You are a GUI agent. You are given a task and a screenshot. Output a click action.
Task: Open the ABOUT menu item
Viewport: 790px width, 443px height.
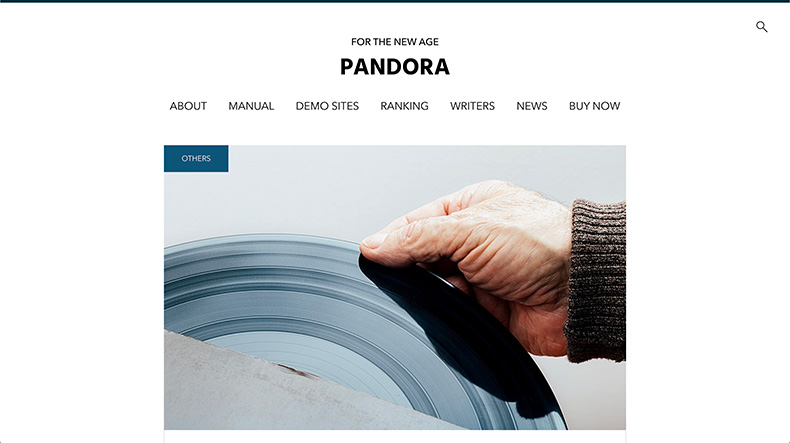[x=188, y=106]
